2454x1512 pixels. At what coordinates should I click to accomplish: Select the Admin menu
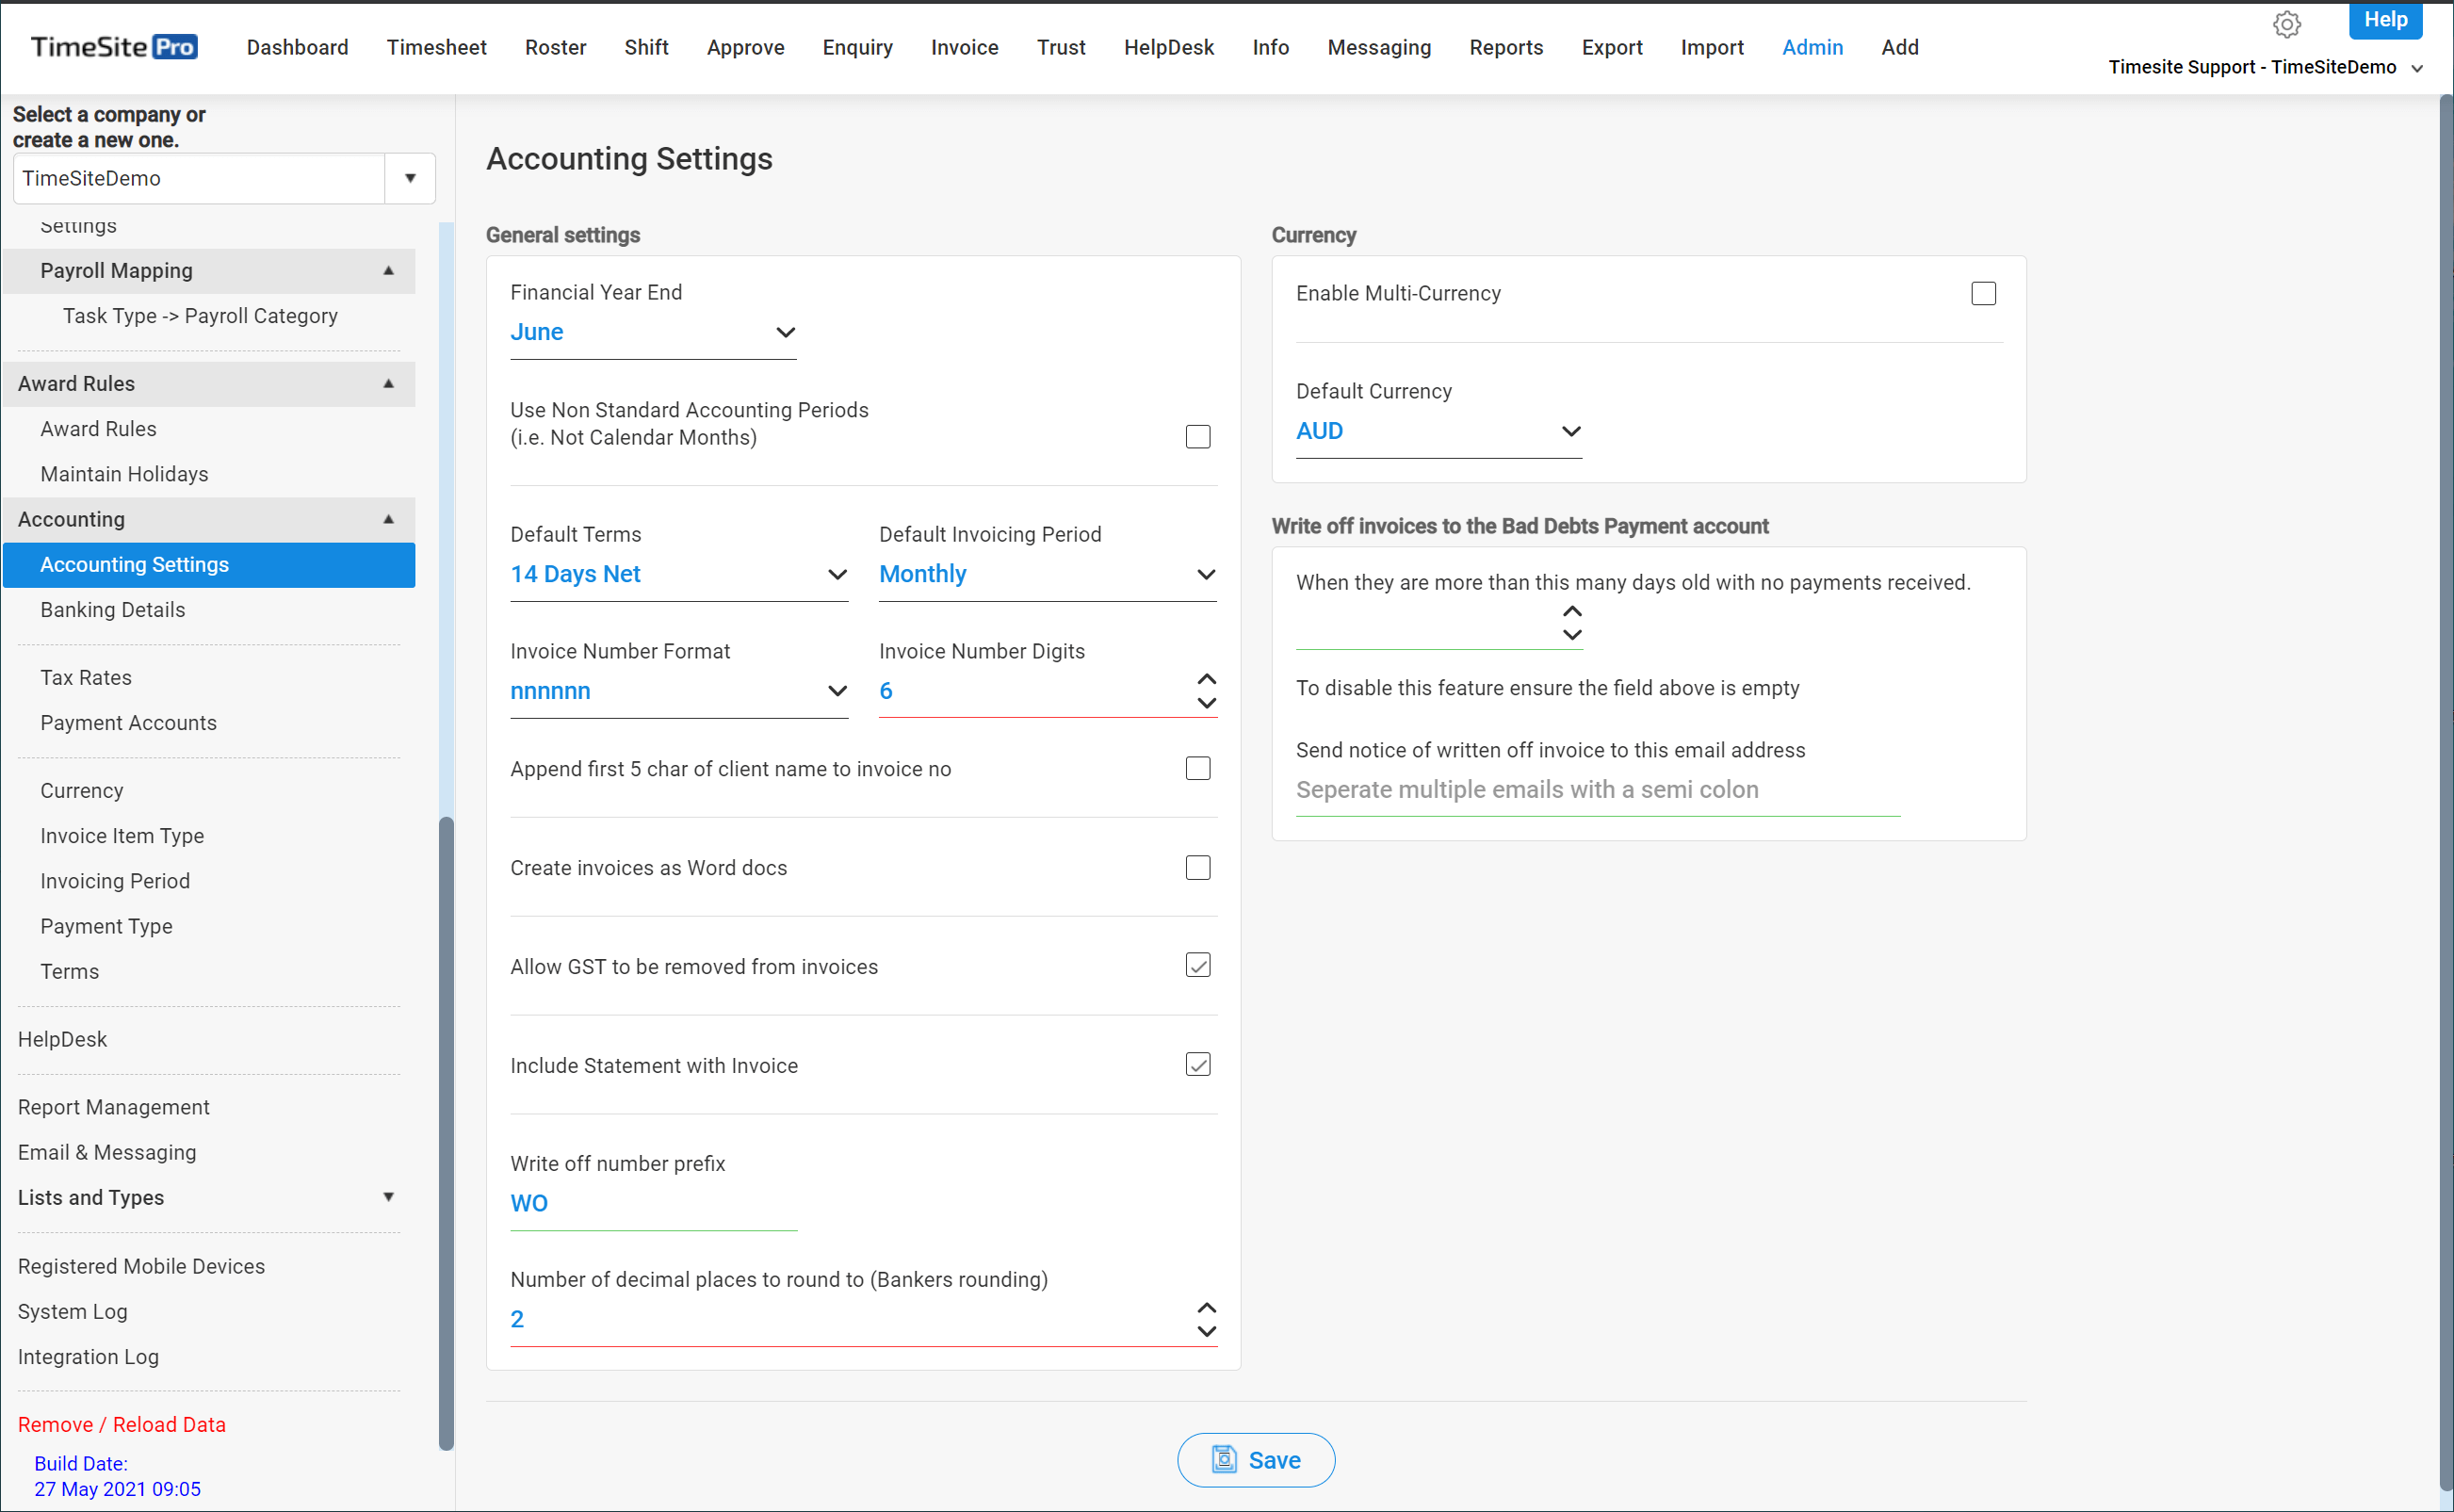1812,47
